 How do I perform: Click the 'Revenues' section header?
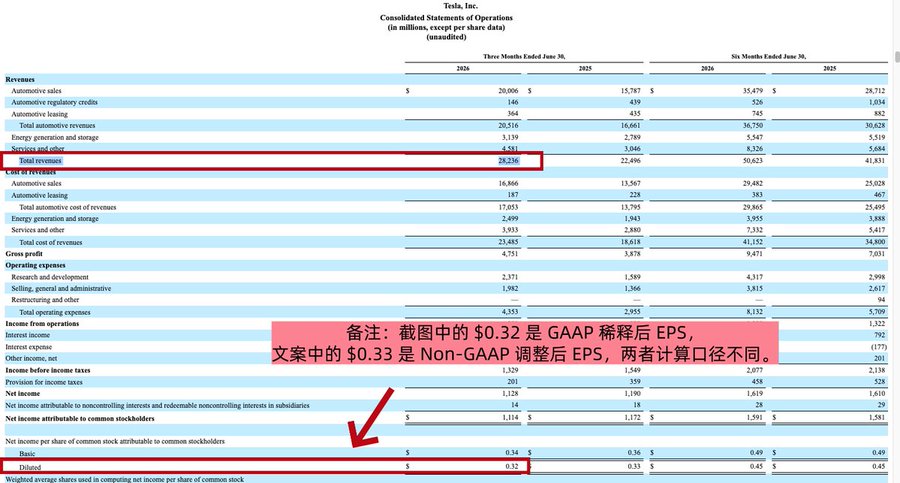click(20, 79)
